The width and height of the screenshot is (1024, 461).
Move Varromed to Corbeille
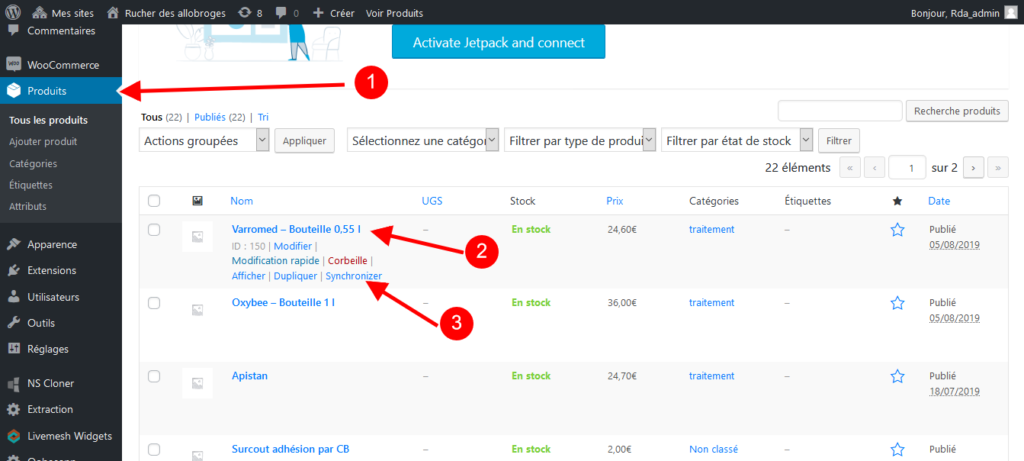pyautogui.click(x=347, y=261)
